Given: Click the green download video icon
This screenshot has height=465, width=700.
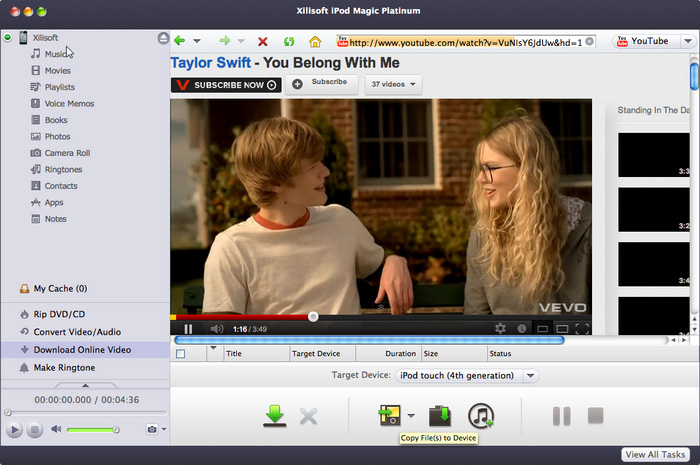Looking at the screenshot, I should click(x=274, y=416).
